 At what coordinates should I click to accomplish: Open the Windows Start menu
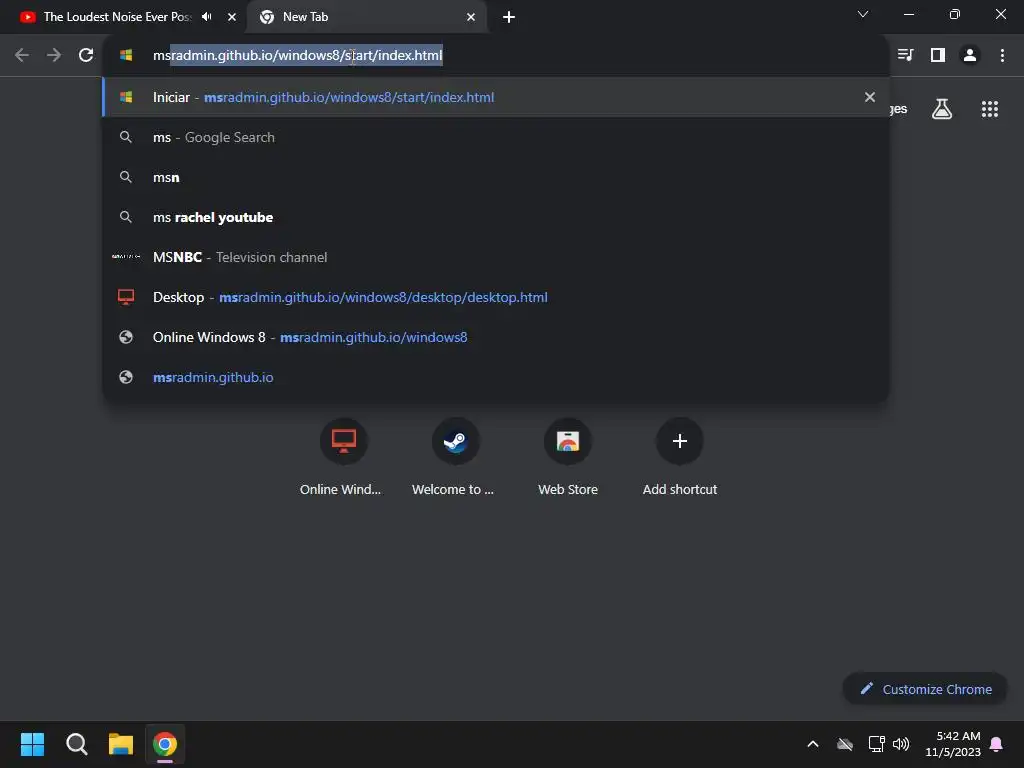pyautogui.click(x=32, y=744)
